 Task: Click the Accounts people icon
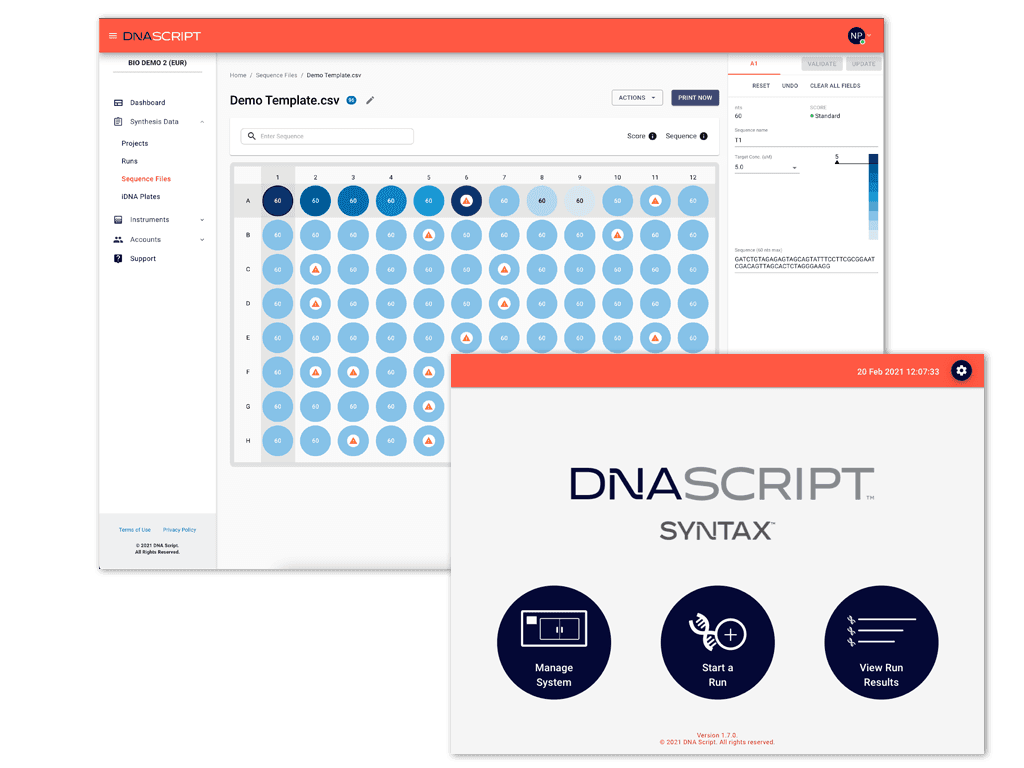click(x=118, y=240)
